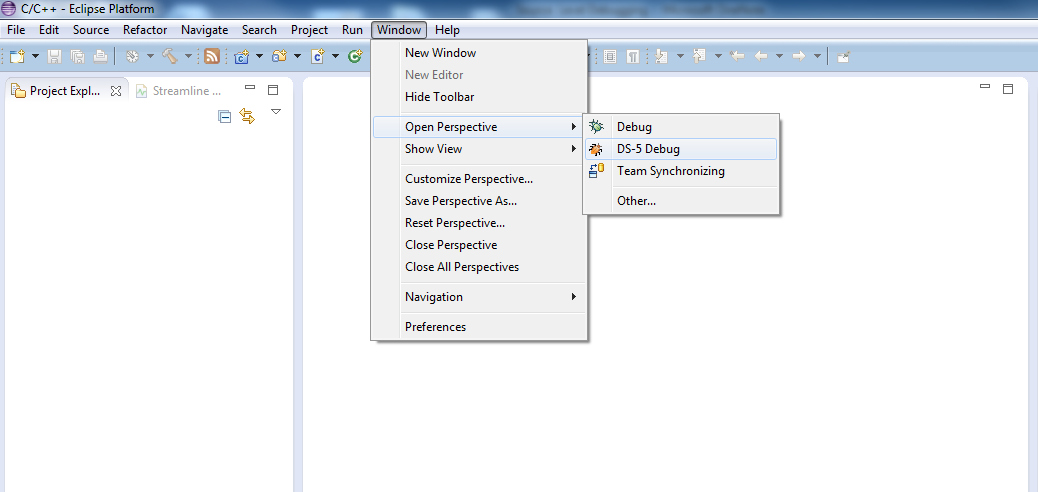Click the Next Annotation icon
The height and width of the screenshot is (492, 1038).
661,56
